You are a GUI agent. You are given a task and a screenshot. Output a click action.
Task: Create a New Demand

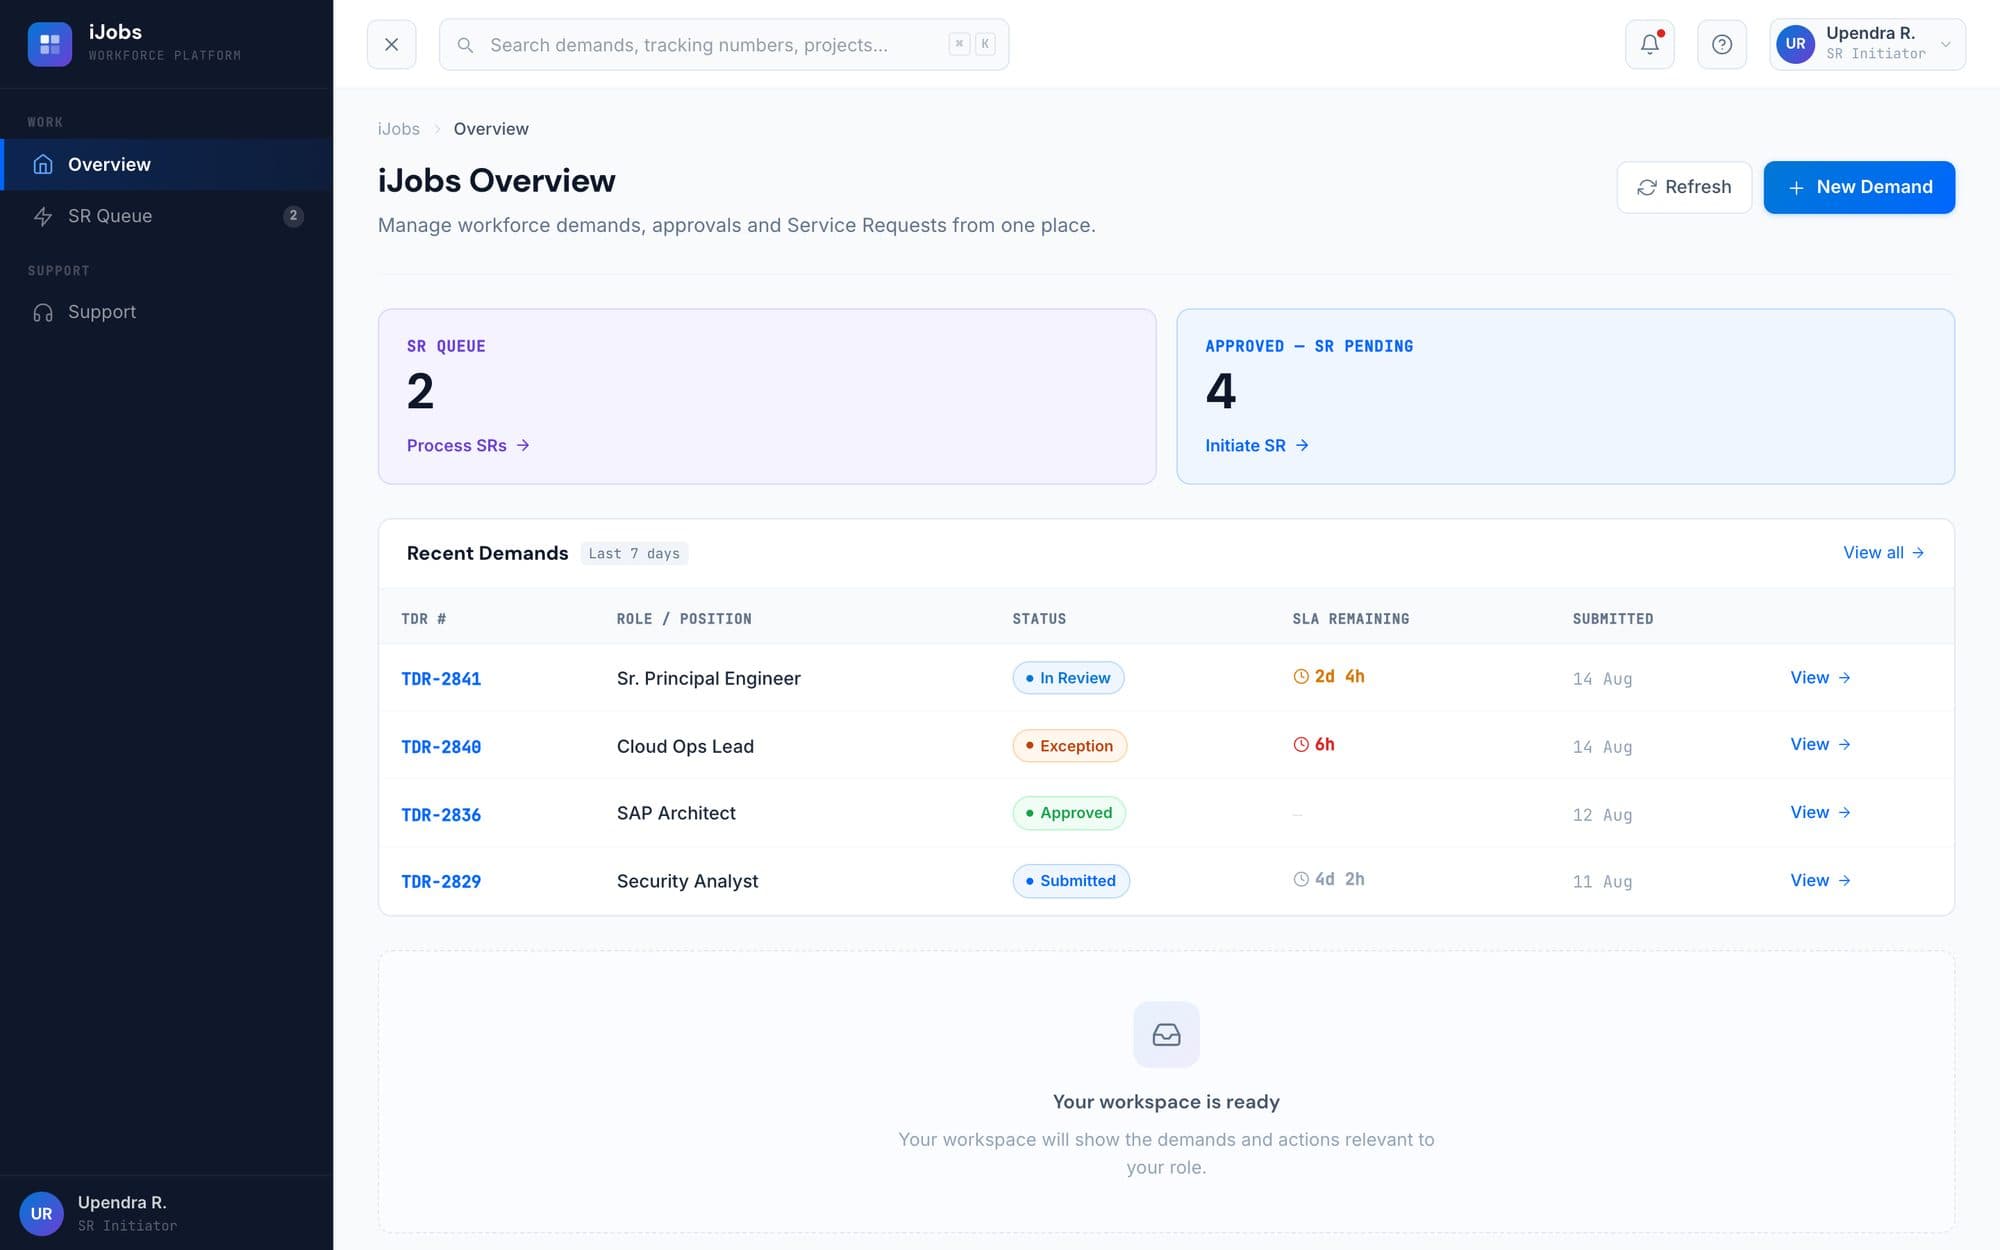pyautogui.click(x=1859, y=187)
